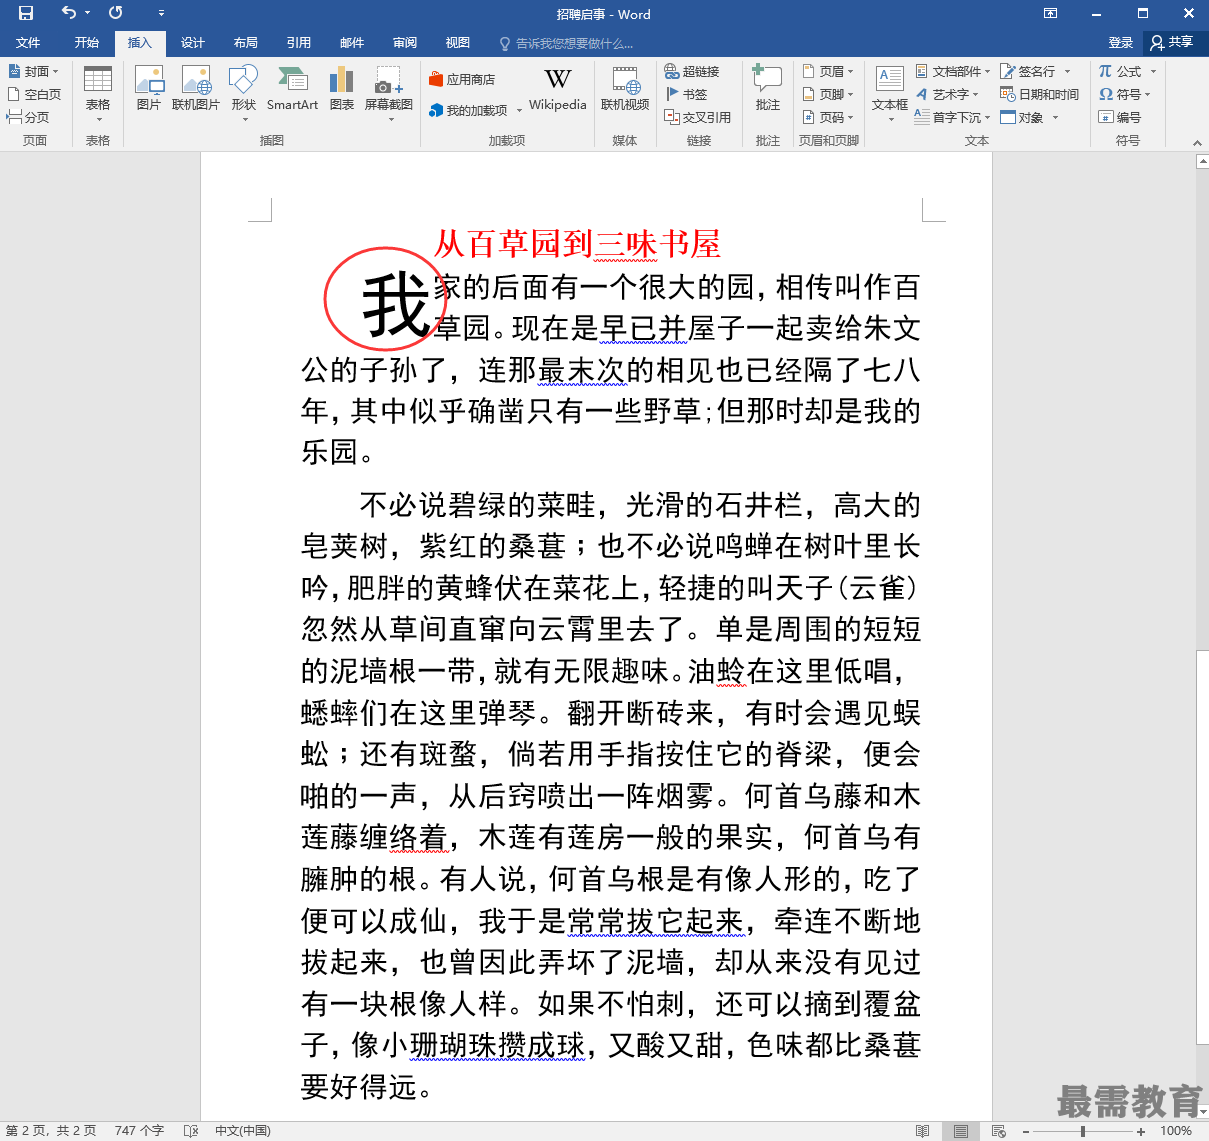Open the 页眉 header dropdown
The image size is (1209, 1141).
point(828,72)
